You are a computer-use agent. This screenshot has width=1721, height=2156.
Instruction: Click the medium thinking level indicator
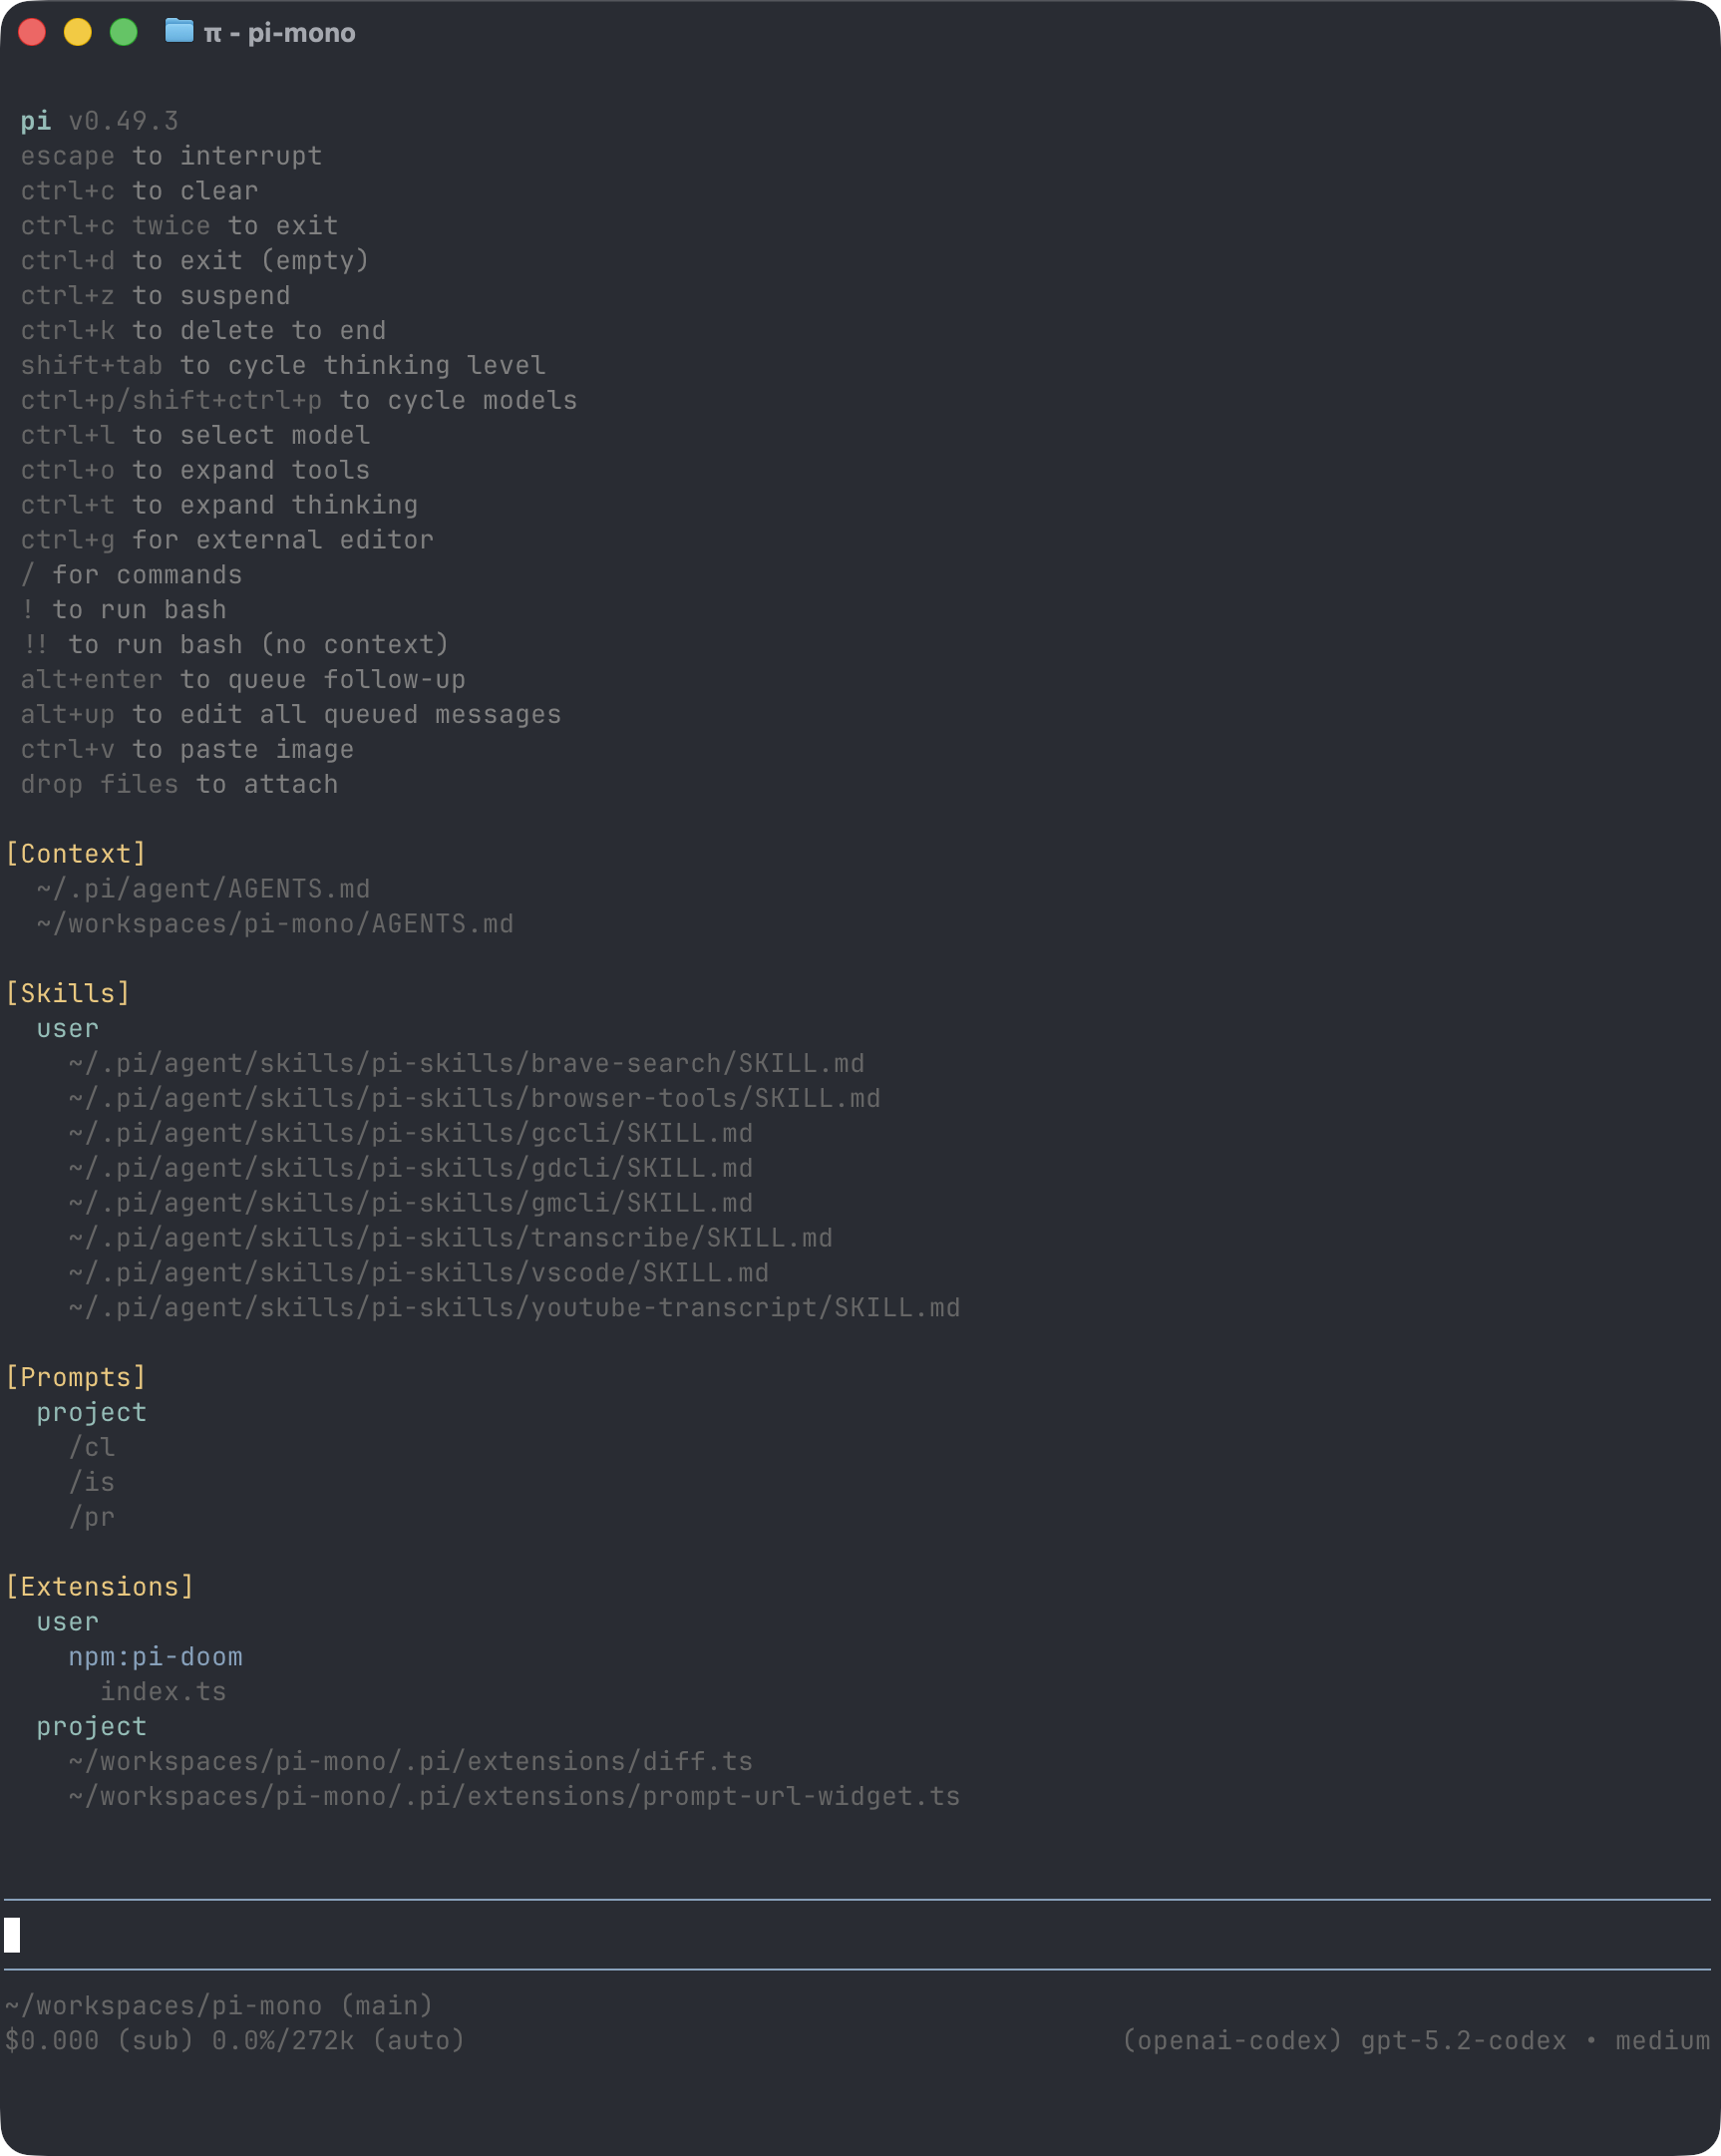(x=1662, y=2040)
